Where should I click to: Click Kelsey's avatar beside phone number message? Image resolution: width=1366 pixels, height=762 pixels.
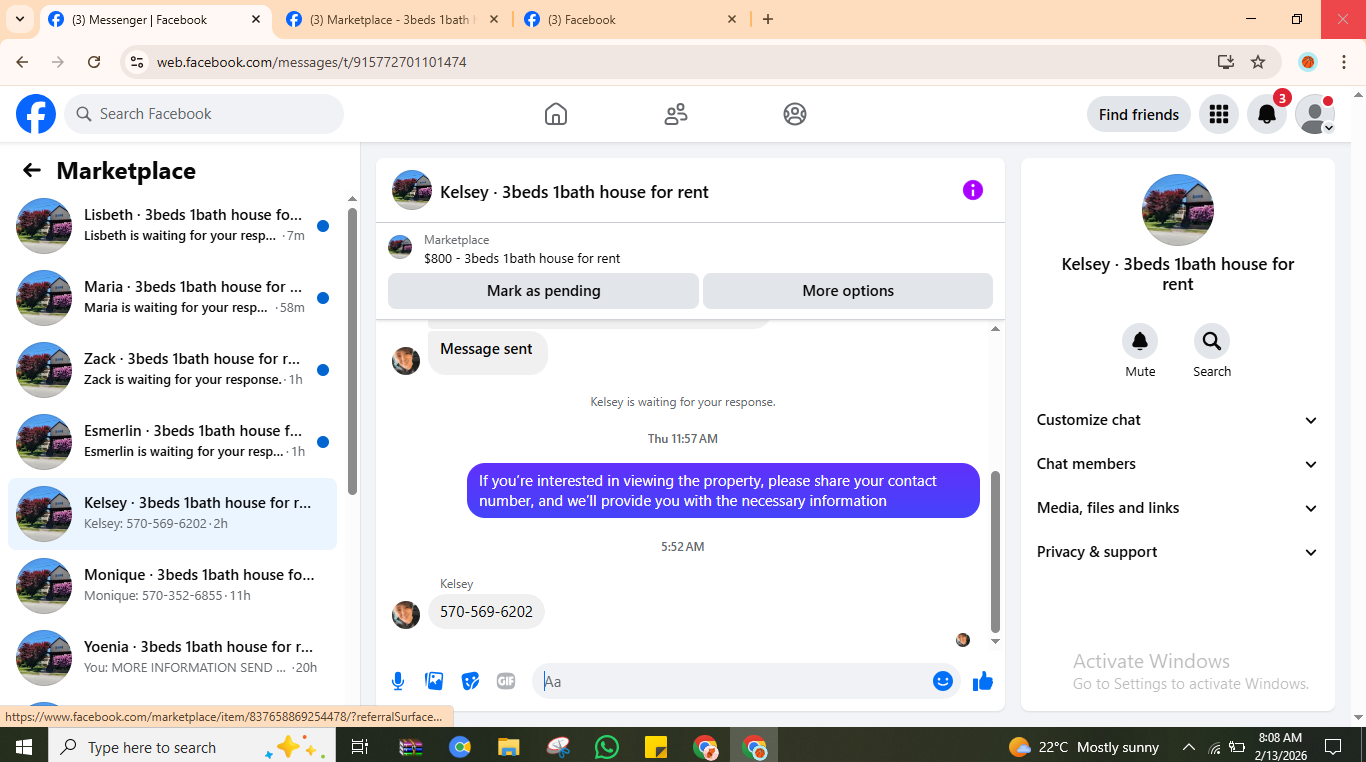406,615
